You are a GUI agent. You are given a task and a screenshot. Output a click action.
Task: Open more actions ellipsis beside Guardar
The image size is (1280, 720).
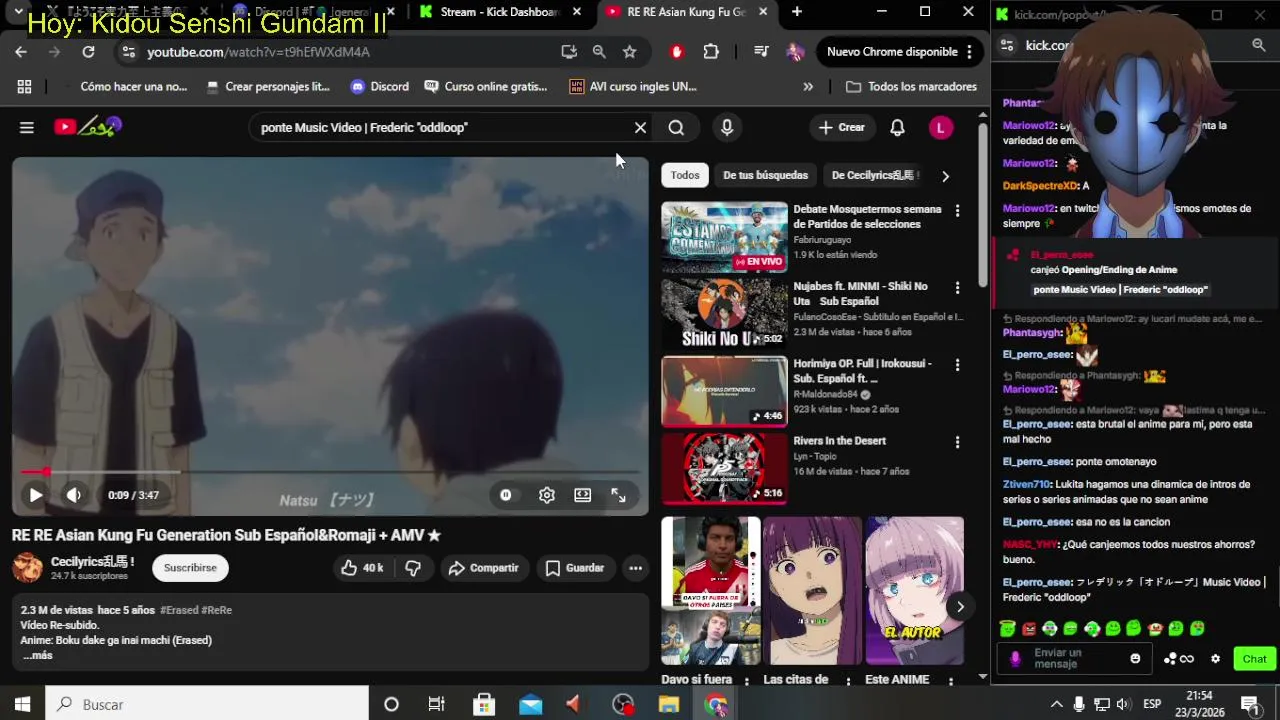[635, 568]
